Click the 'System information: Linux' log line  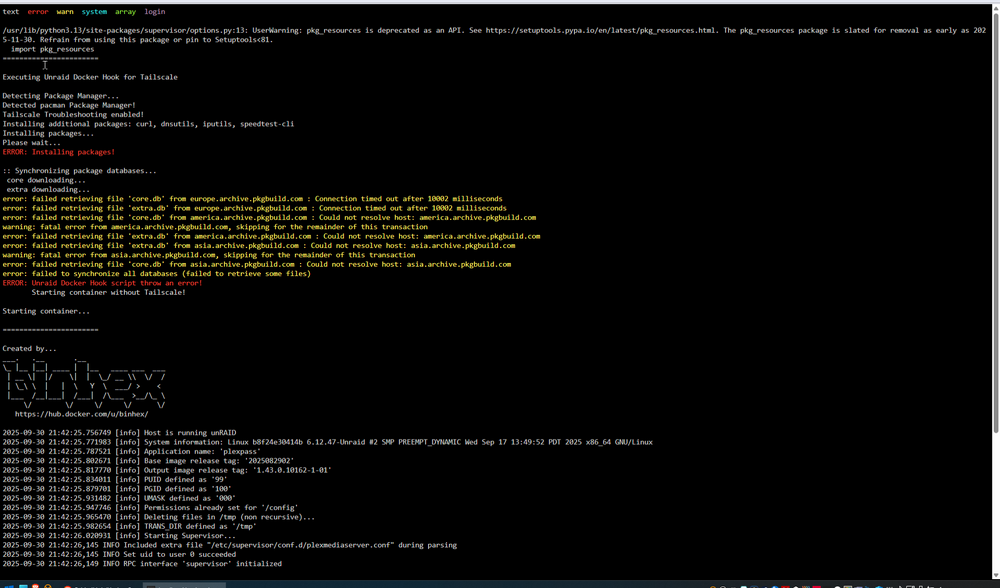tap(327, 442)
